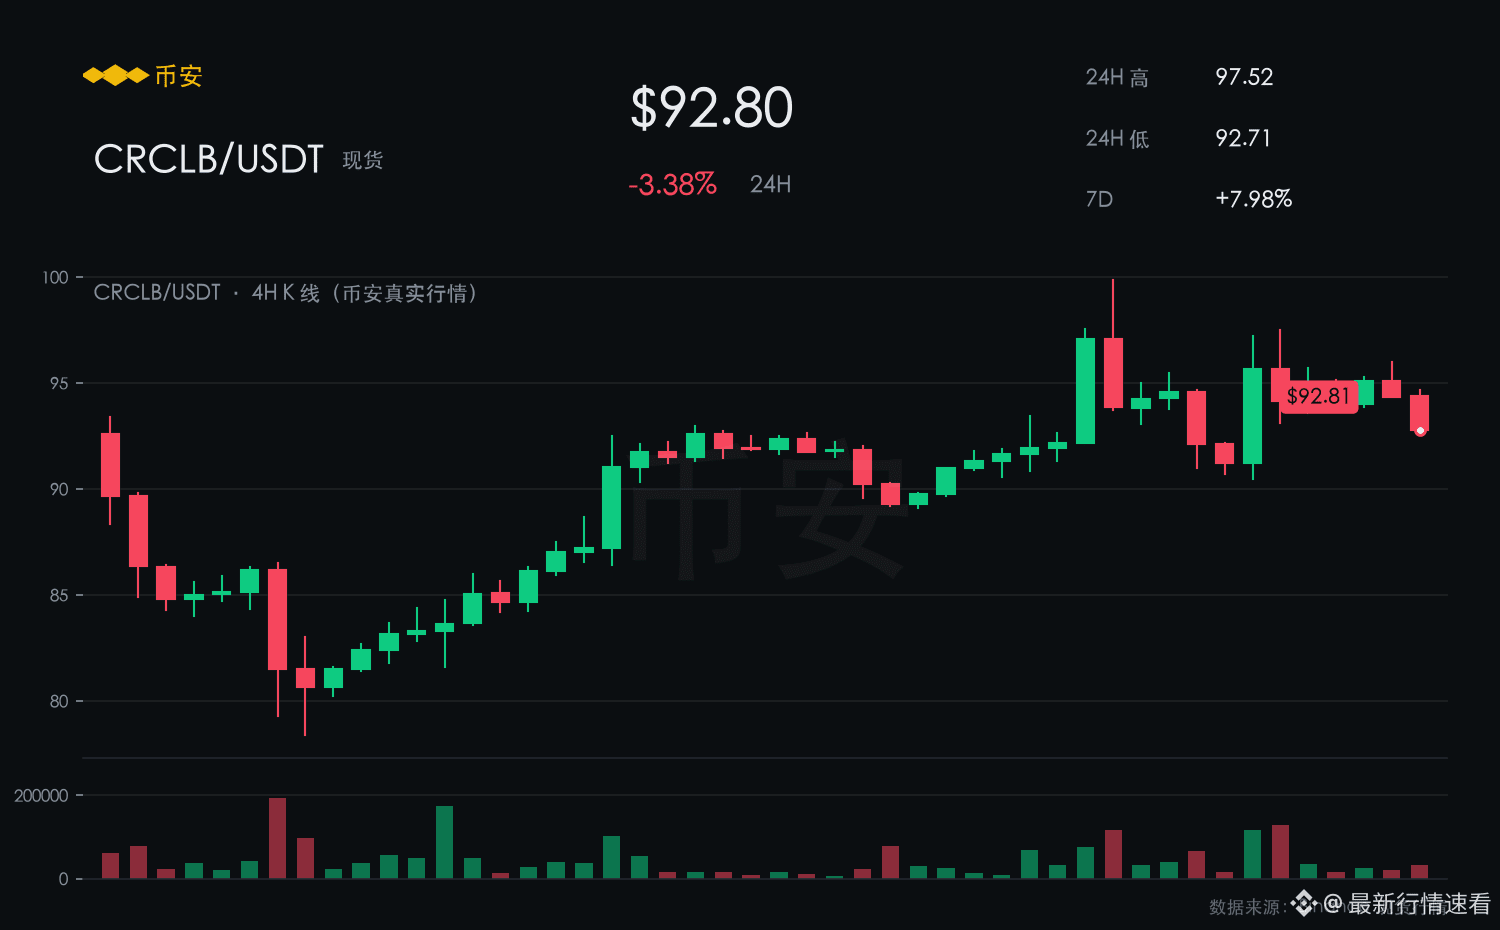Select the $92.81 price label tag
Viewport: 1500px width, 930px height.
tap(1318, 396)
